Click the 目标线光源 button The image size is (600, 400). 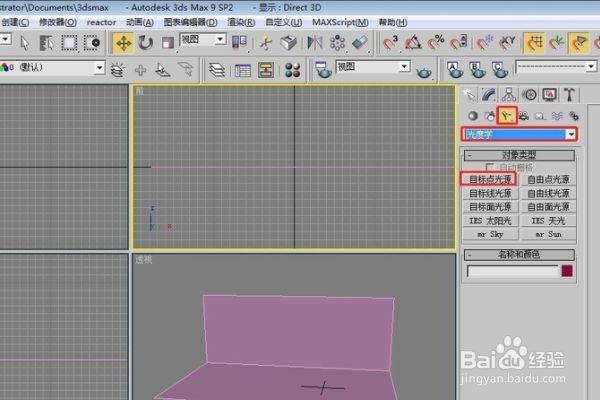pos(490,193)
